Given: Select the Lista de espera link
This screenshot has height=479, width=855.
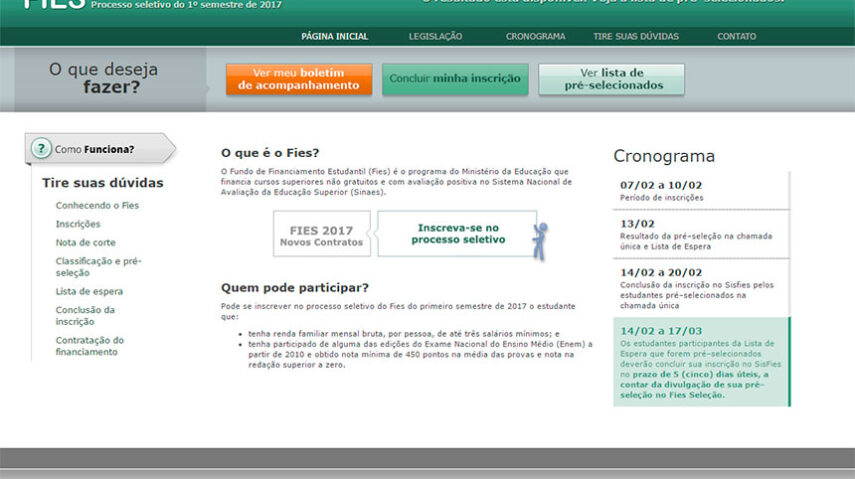Looking at the screenshot, I should [x=89, y=291].
